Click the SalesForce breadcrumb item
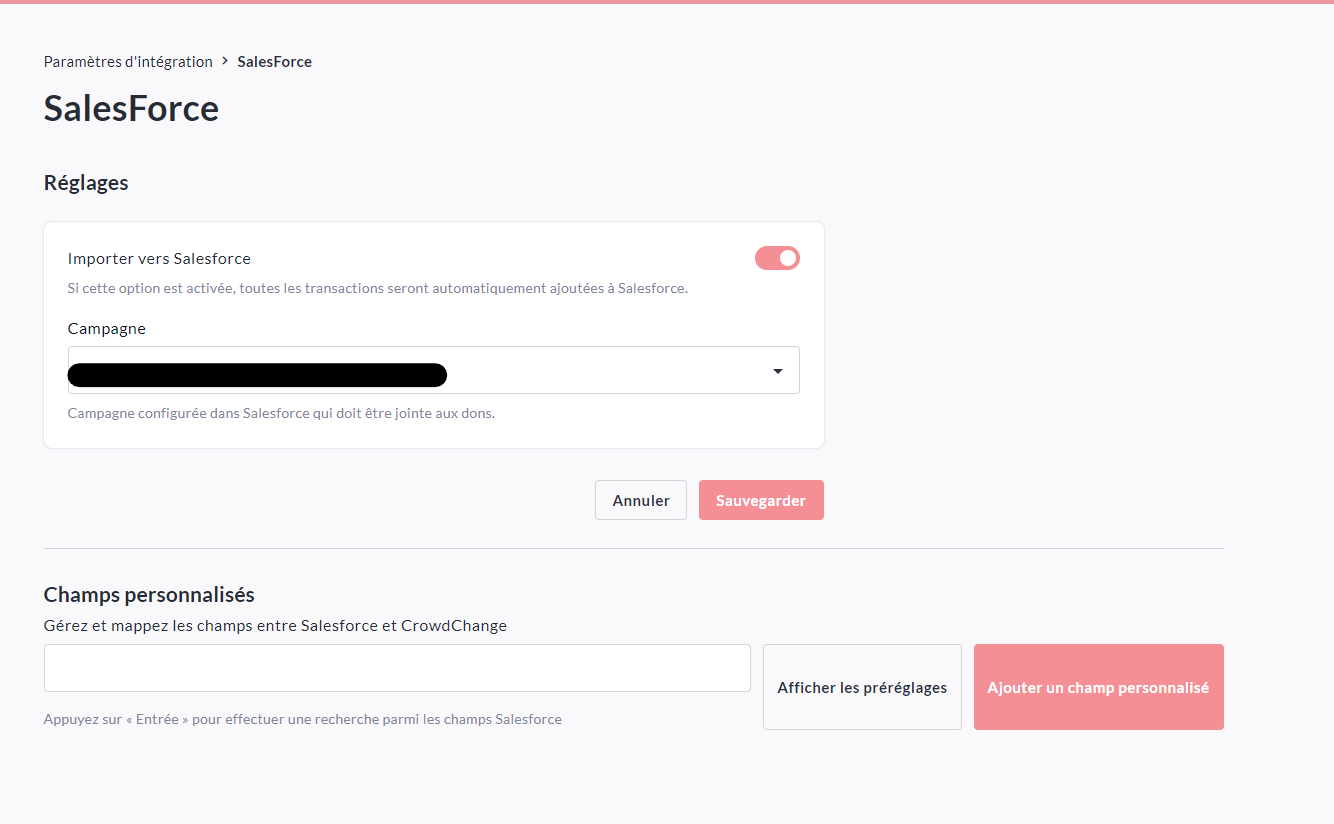Screen dimensions: 1334x824 (x=274, y=62)
